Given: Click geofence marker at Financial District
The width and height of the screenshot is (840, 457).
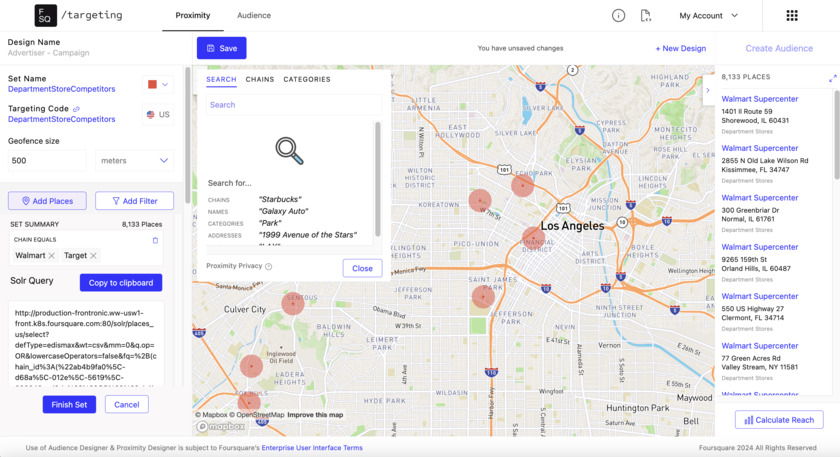Looking at the screenshot, I should (533, 237).
